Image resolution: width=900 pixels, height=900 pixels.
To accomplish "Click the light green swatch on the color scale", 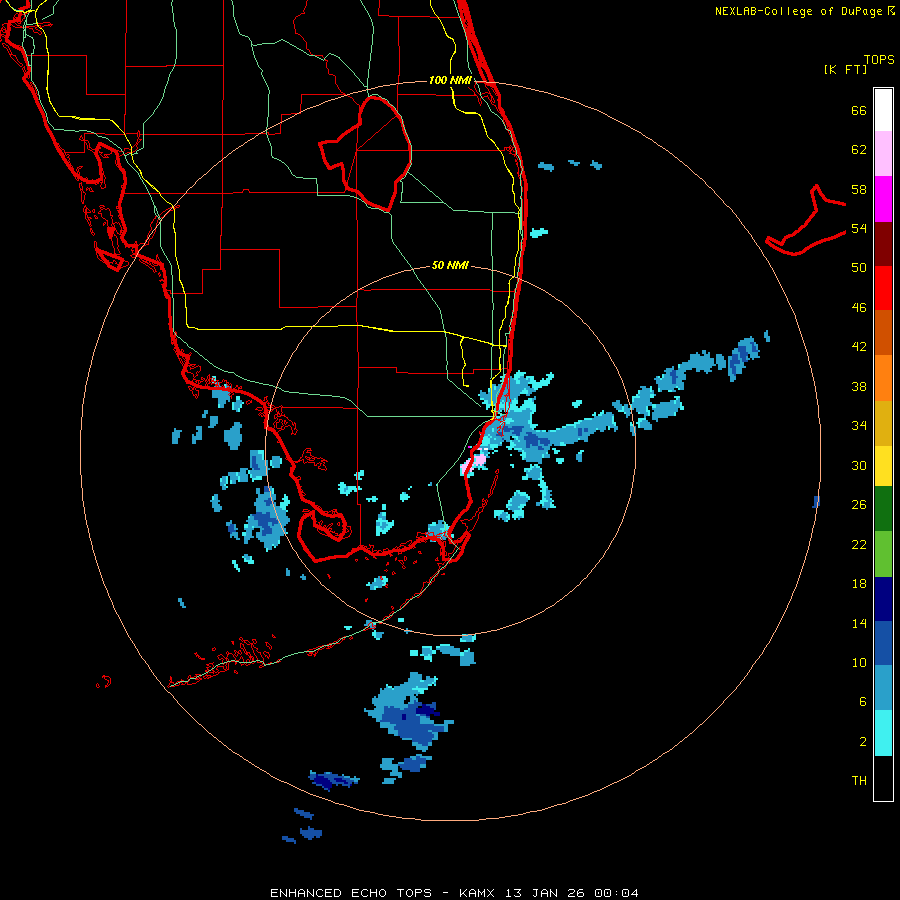I will (x=883, y=554).
